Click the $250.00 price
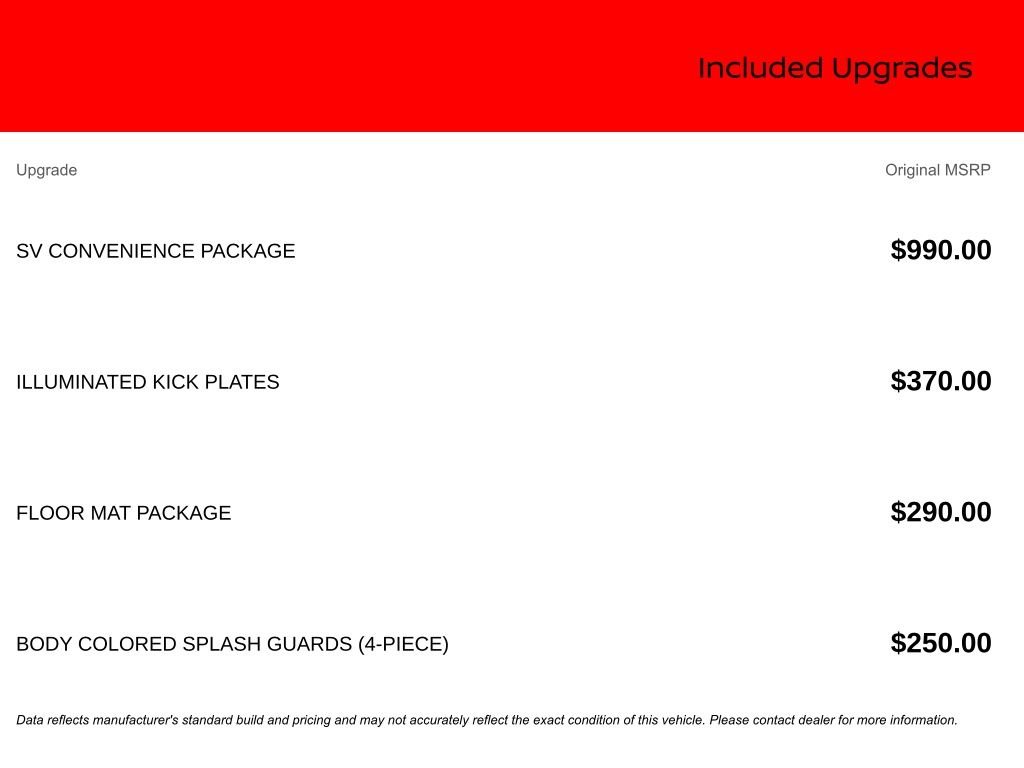The image size is (1024, 768). pyautogui.click(x=940, y=643)
